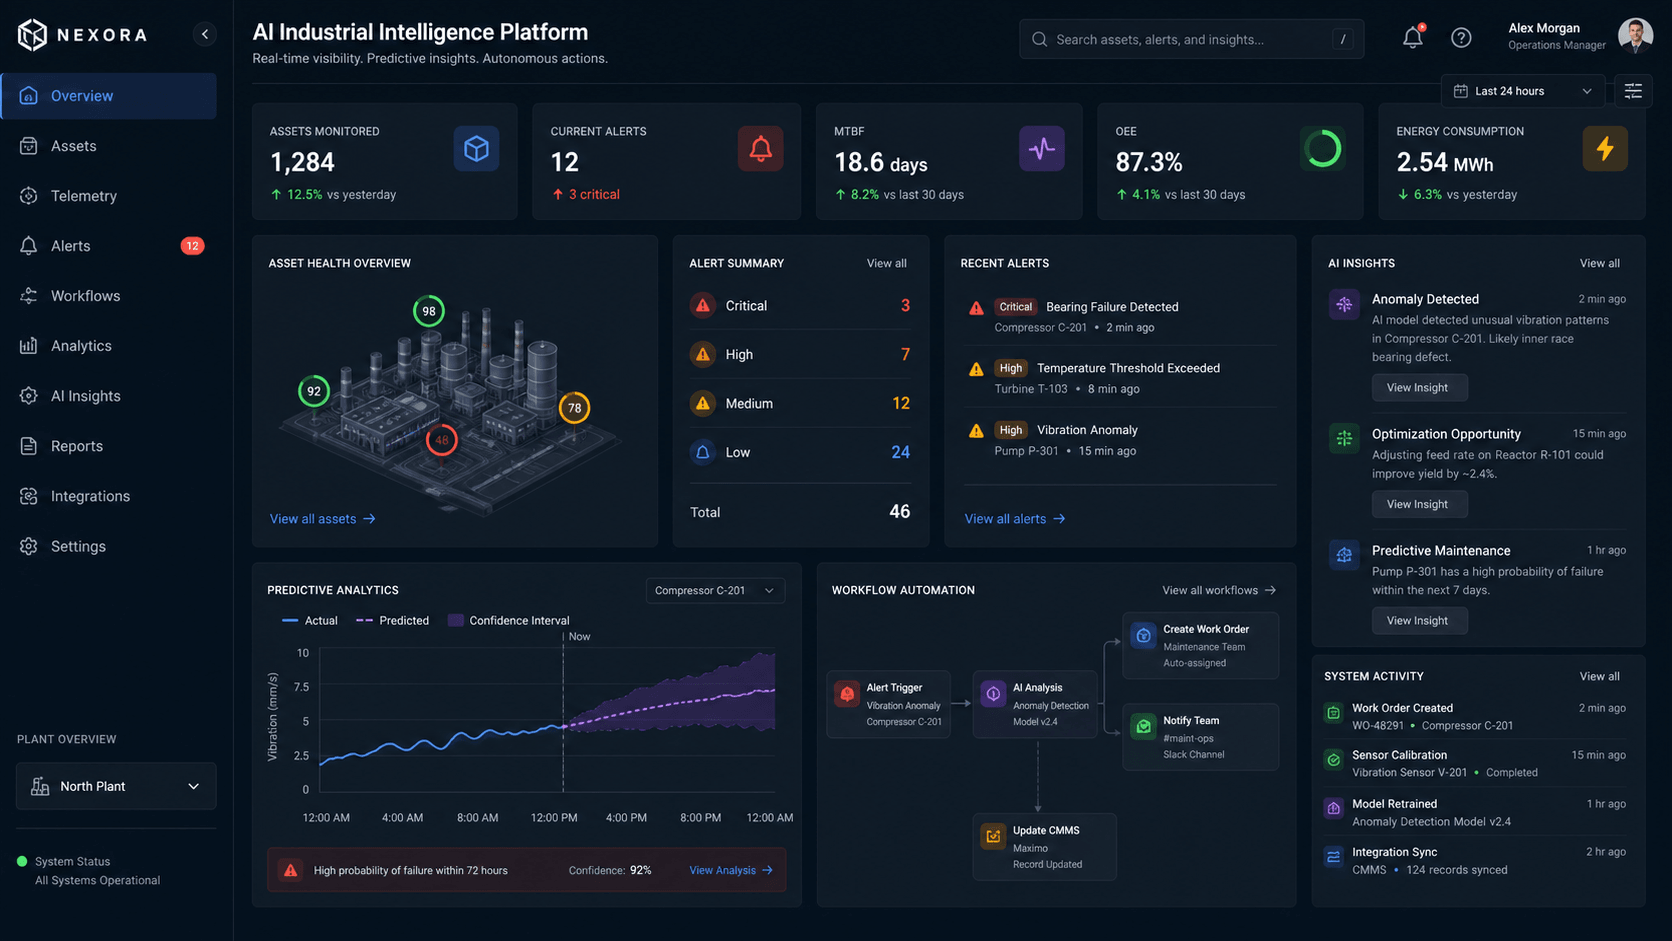Select the health score 98 marker

(429, 311)
